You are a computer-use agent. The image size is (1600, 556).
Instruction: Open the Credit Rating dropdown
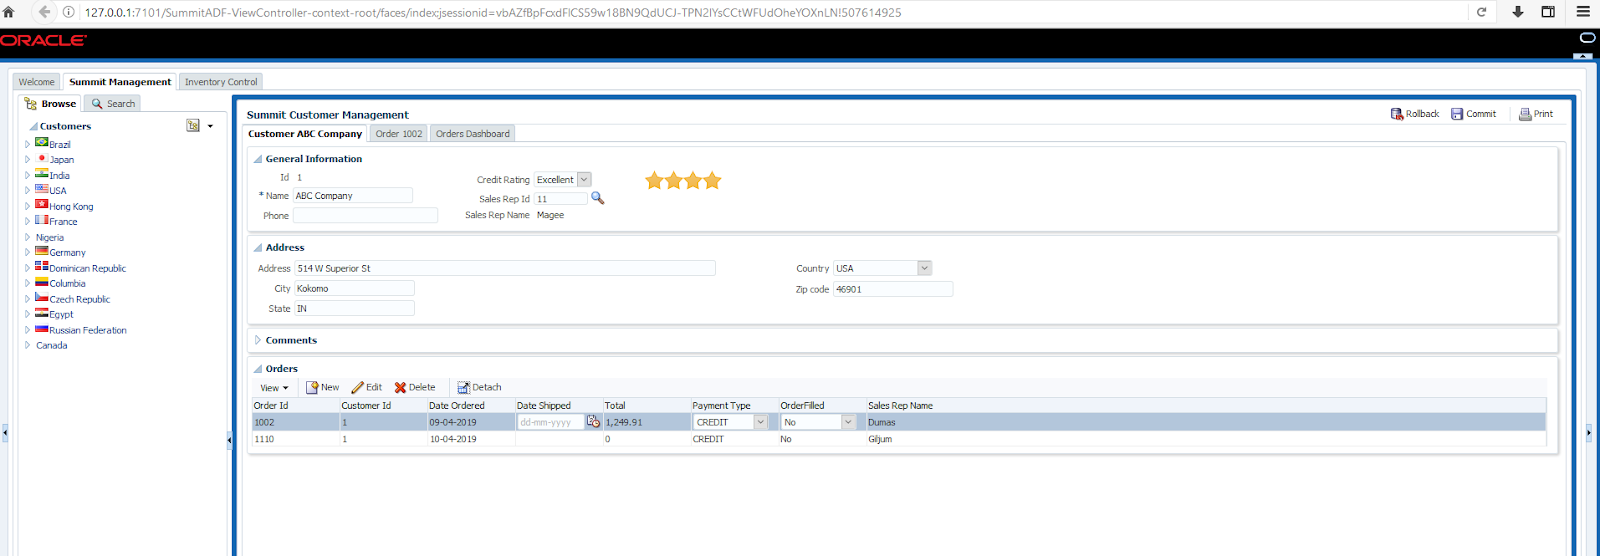(x=584, y=179)
